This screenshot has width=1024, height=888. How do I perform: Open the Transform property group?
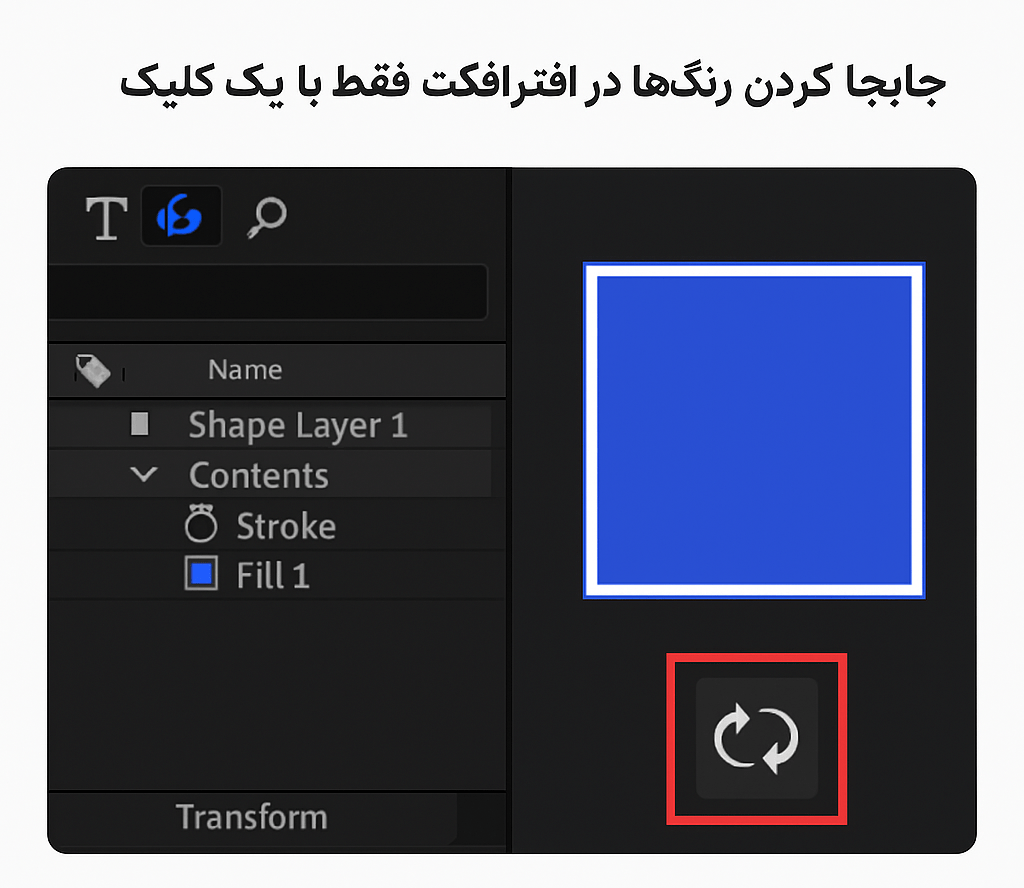click(x=252, y=817)
